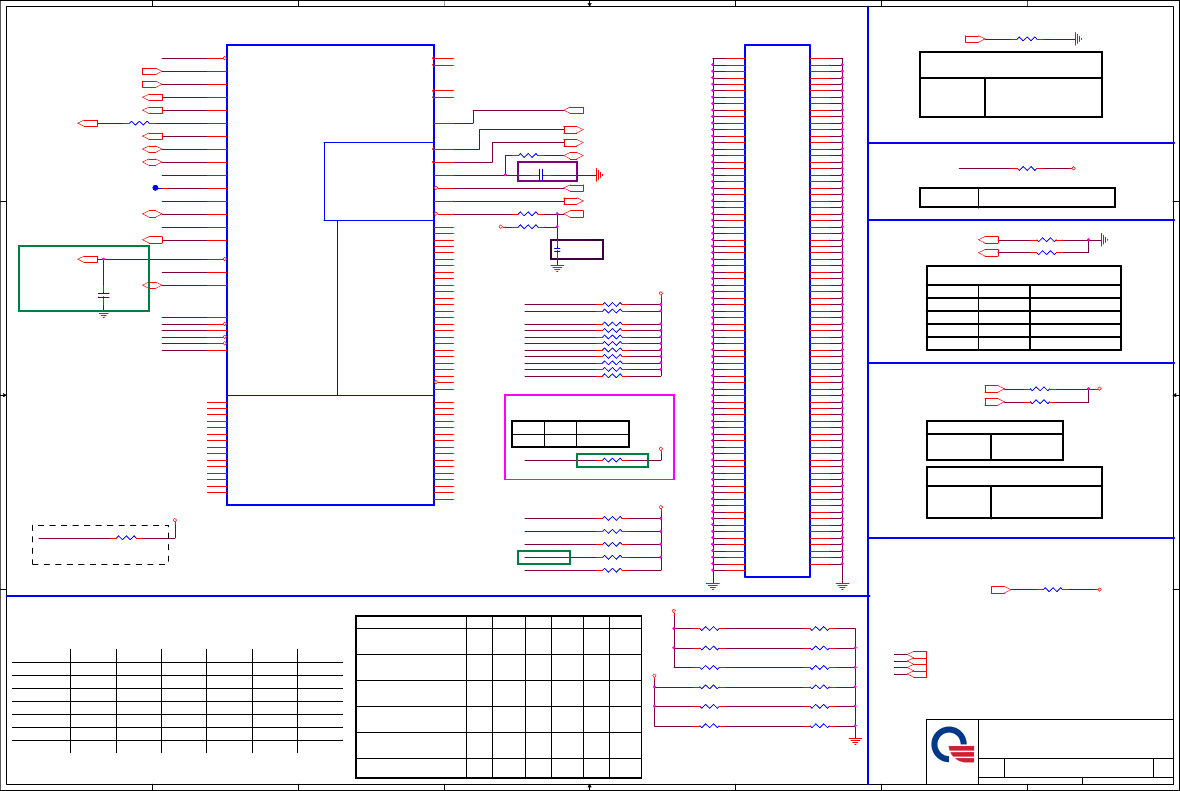Select the capacitor in the dark purple box
Screen dimensions: 1180x791
tap(557, 250)
